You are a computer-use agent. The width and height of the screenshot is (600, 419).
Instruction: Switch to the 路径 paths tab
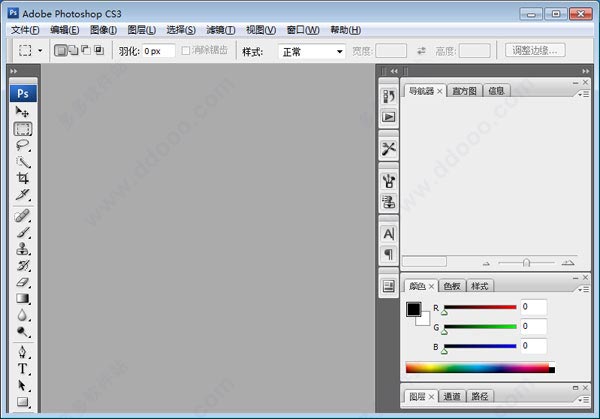click(480, 396)
